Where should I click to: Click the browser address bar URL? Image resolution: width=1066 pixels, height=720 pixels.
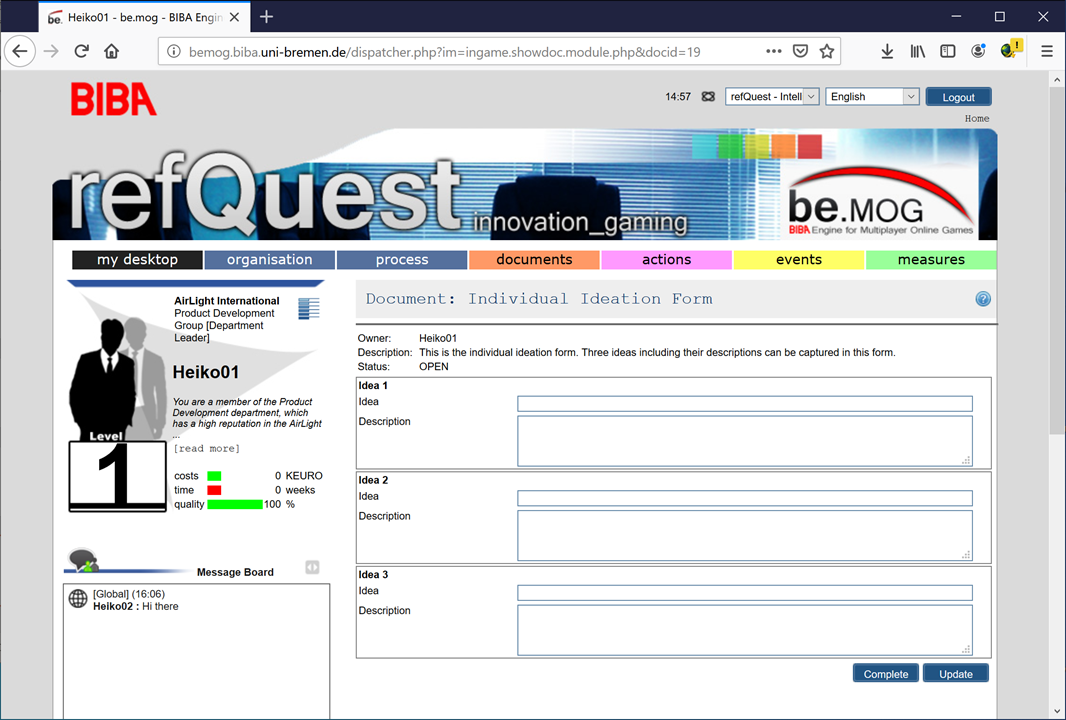(445, 52)
